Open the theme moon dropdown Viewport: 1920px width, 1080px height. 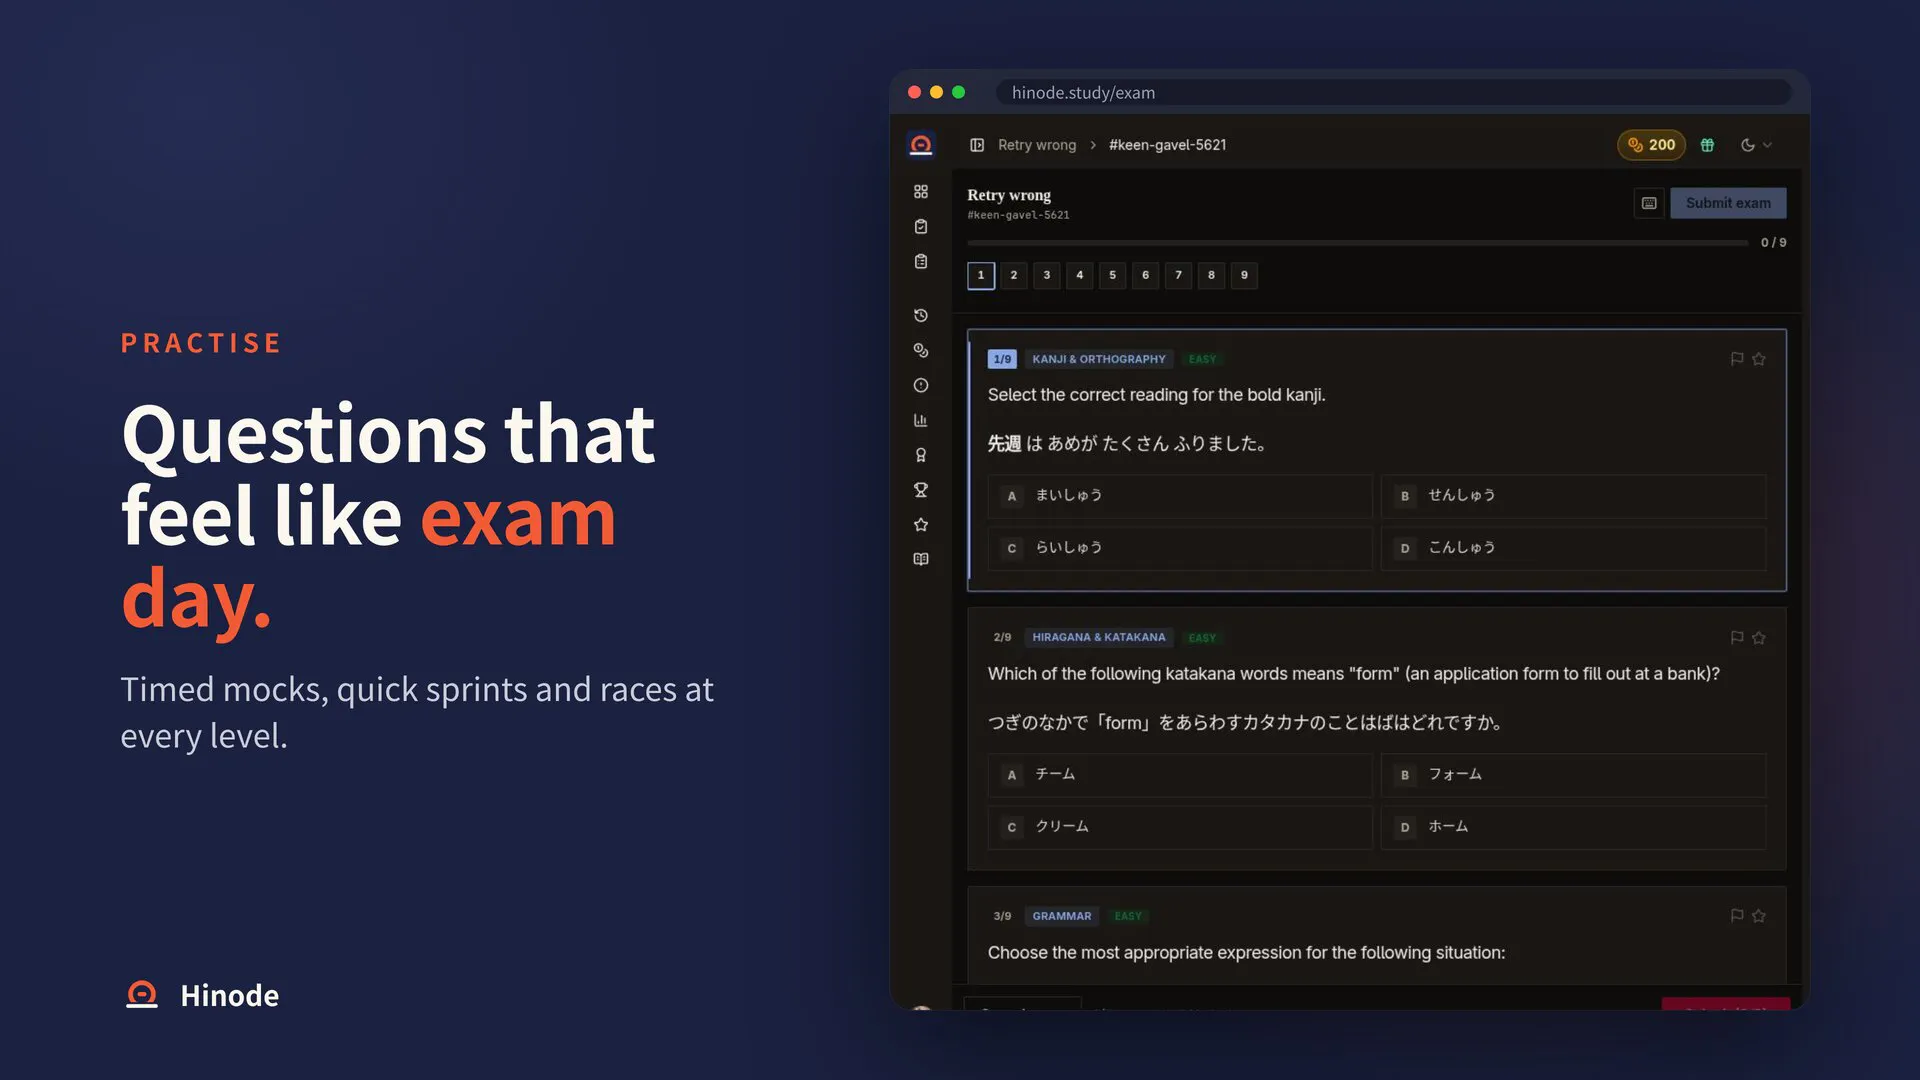click(x=1756, y=145)
